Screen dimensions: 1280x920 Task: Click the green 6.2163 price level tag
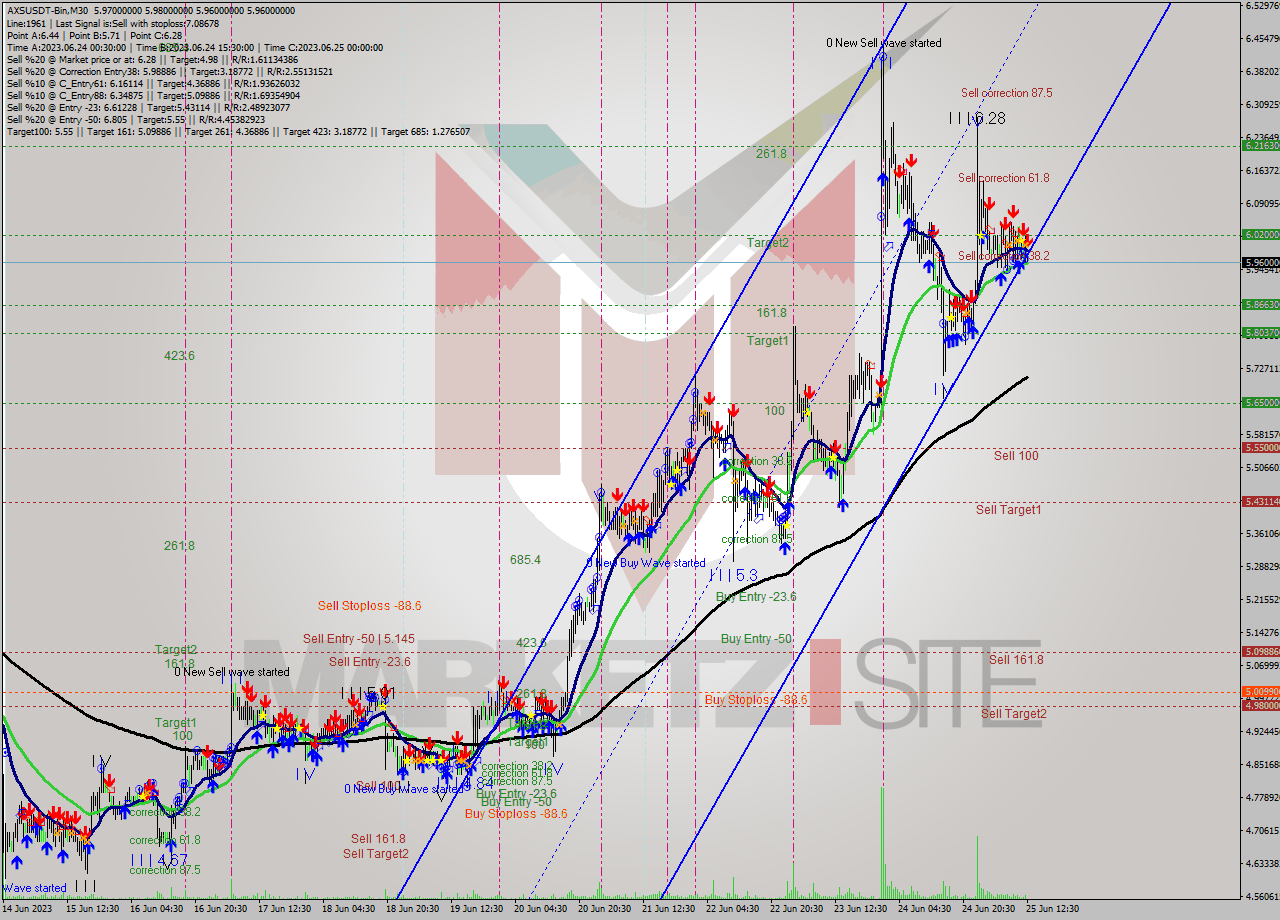1261,146
